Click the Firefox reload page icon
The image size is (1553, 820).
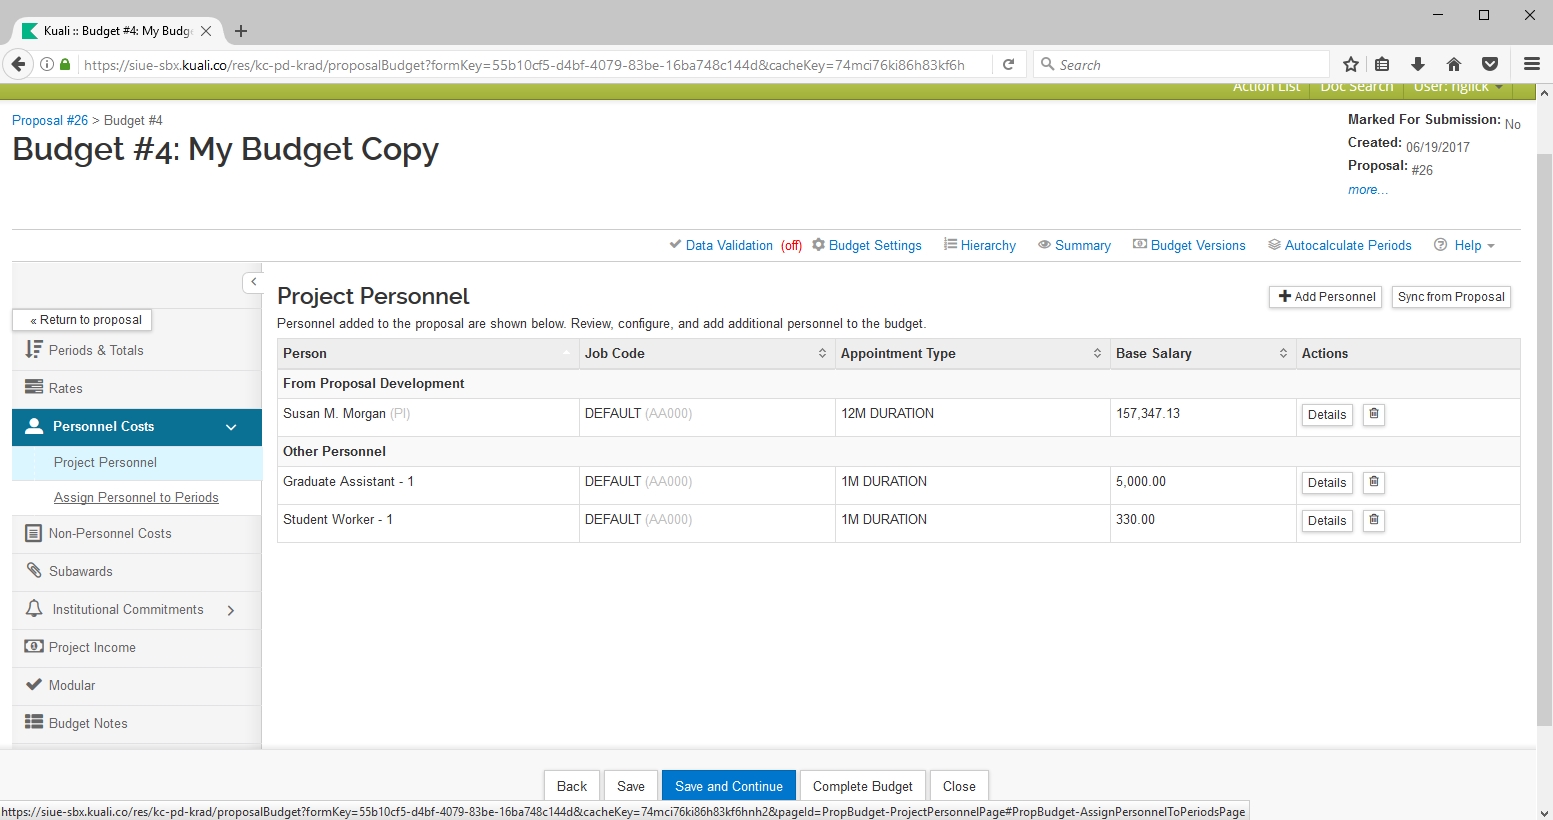(1009, 65)
